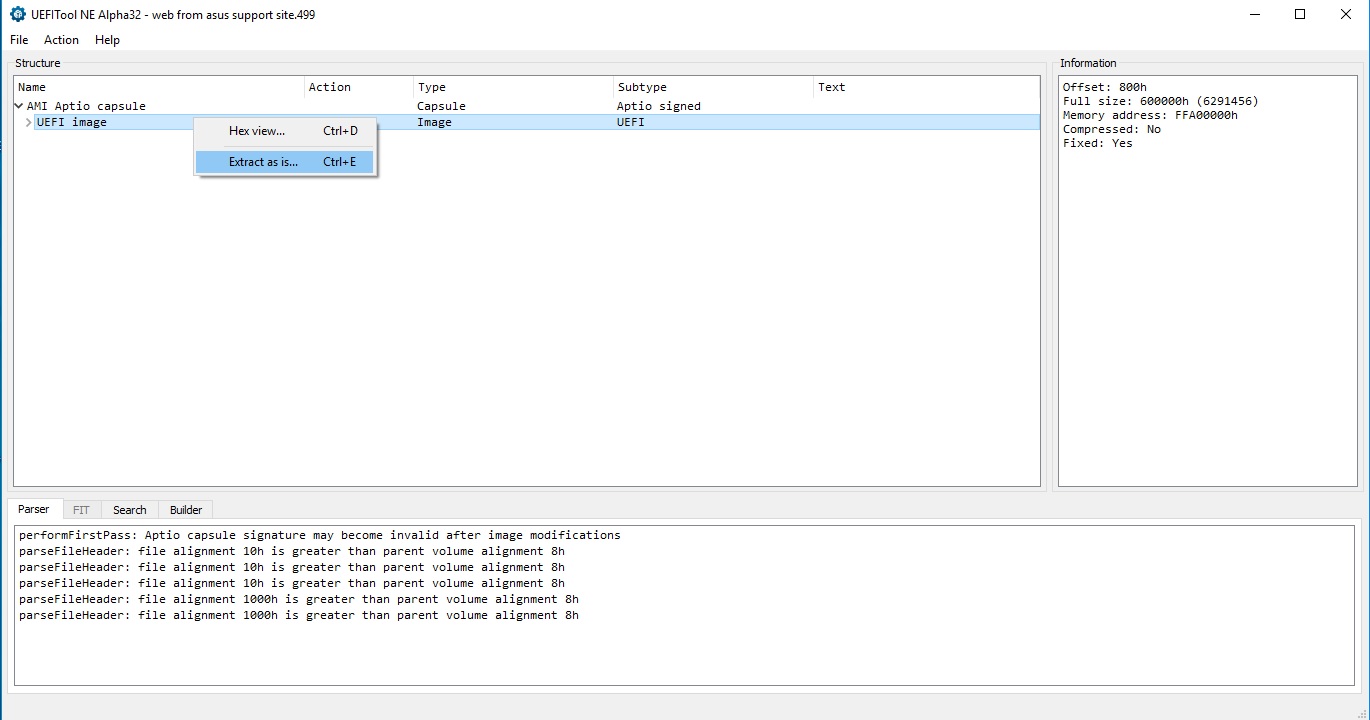
Task: Close the UEFITool window
Action: (1346, 15)
